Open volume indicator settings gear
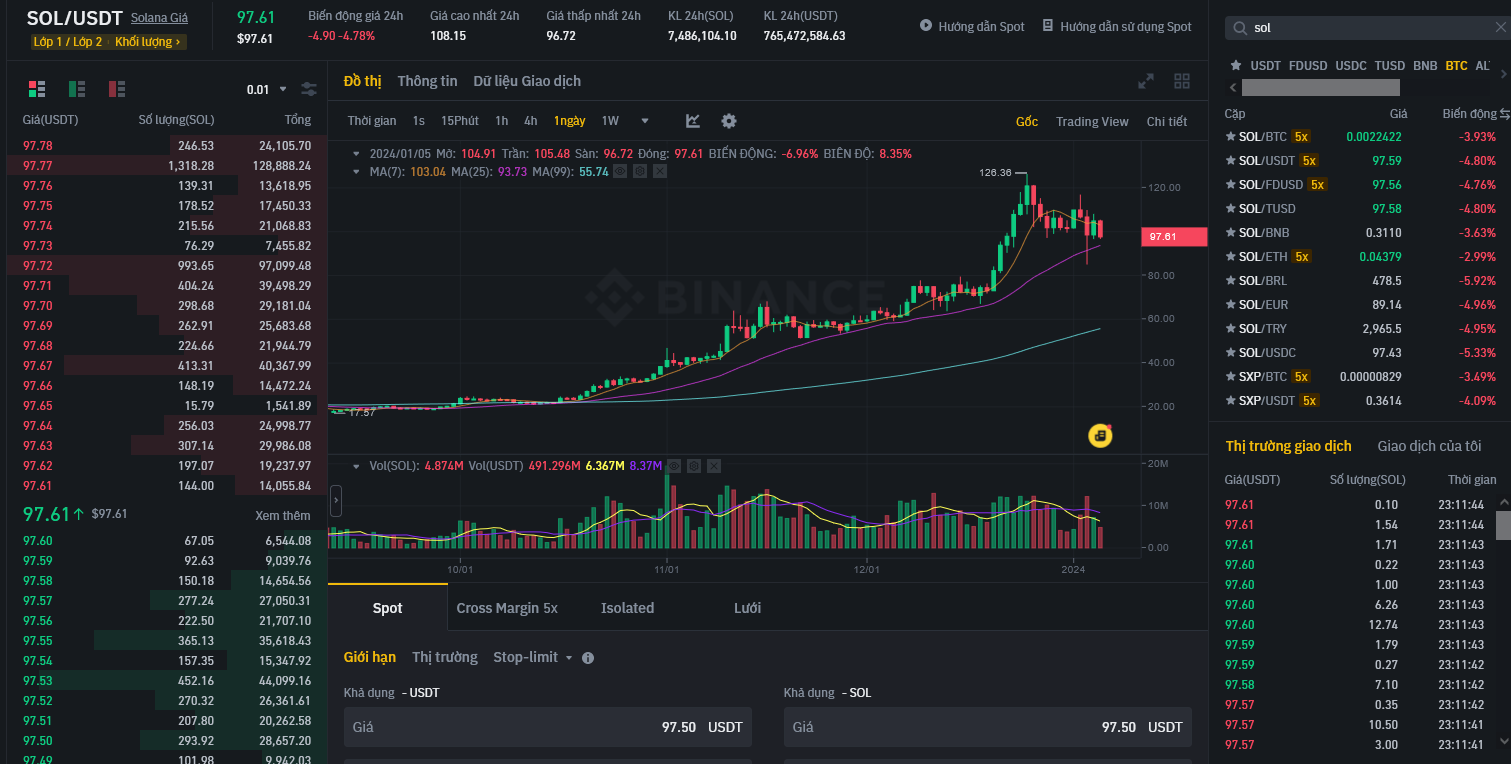1511x764 pixels. click(x=694, y=466)
